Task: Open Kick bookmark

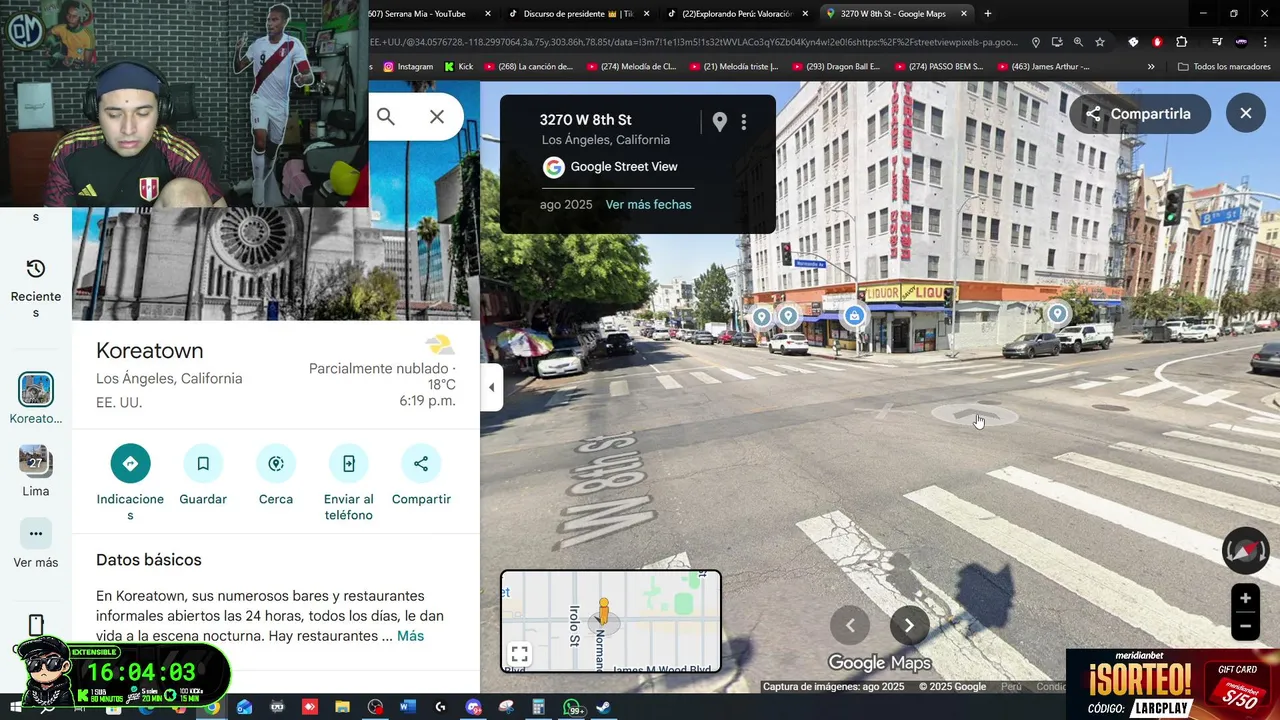Action: pos(459,67)
